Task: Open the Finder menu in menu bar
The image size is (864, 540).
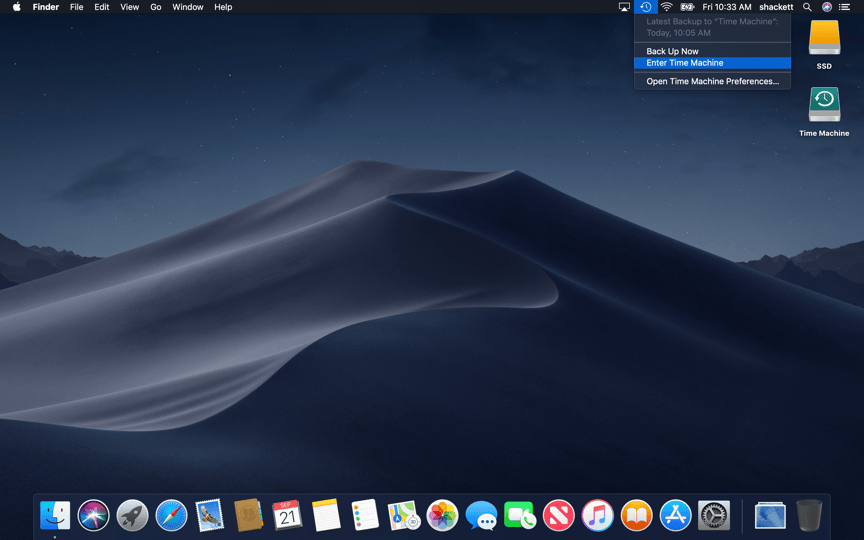Action: point(46,7)
